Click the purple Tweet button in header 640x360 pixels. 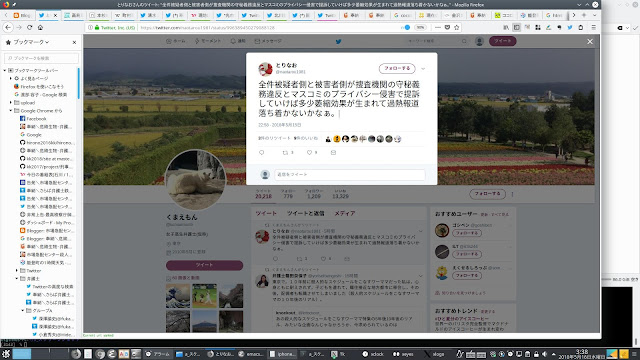(503, 41)
